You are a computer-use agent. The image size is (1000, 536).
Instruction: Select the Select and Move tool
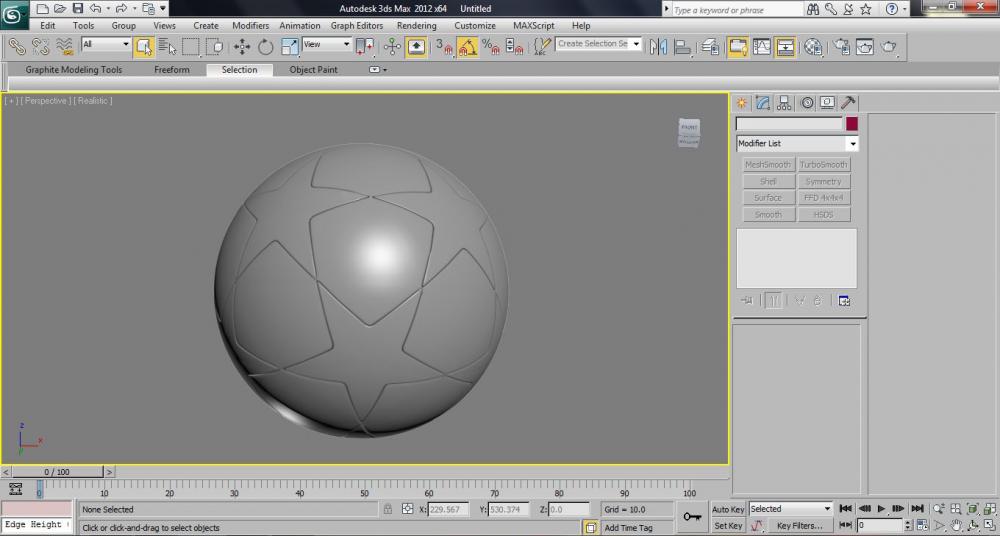(242, 46)
